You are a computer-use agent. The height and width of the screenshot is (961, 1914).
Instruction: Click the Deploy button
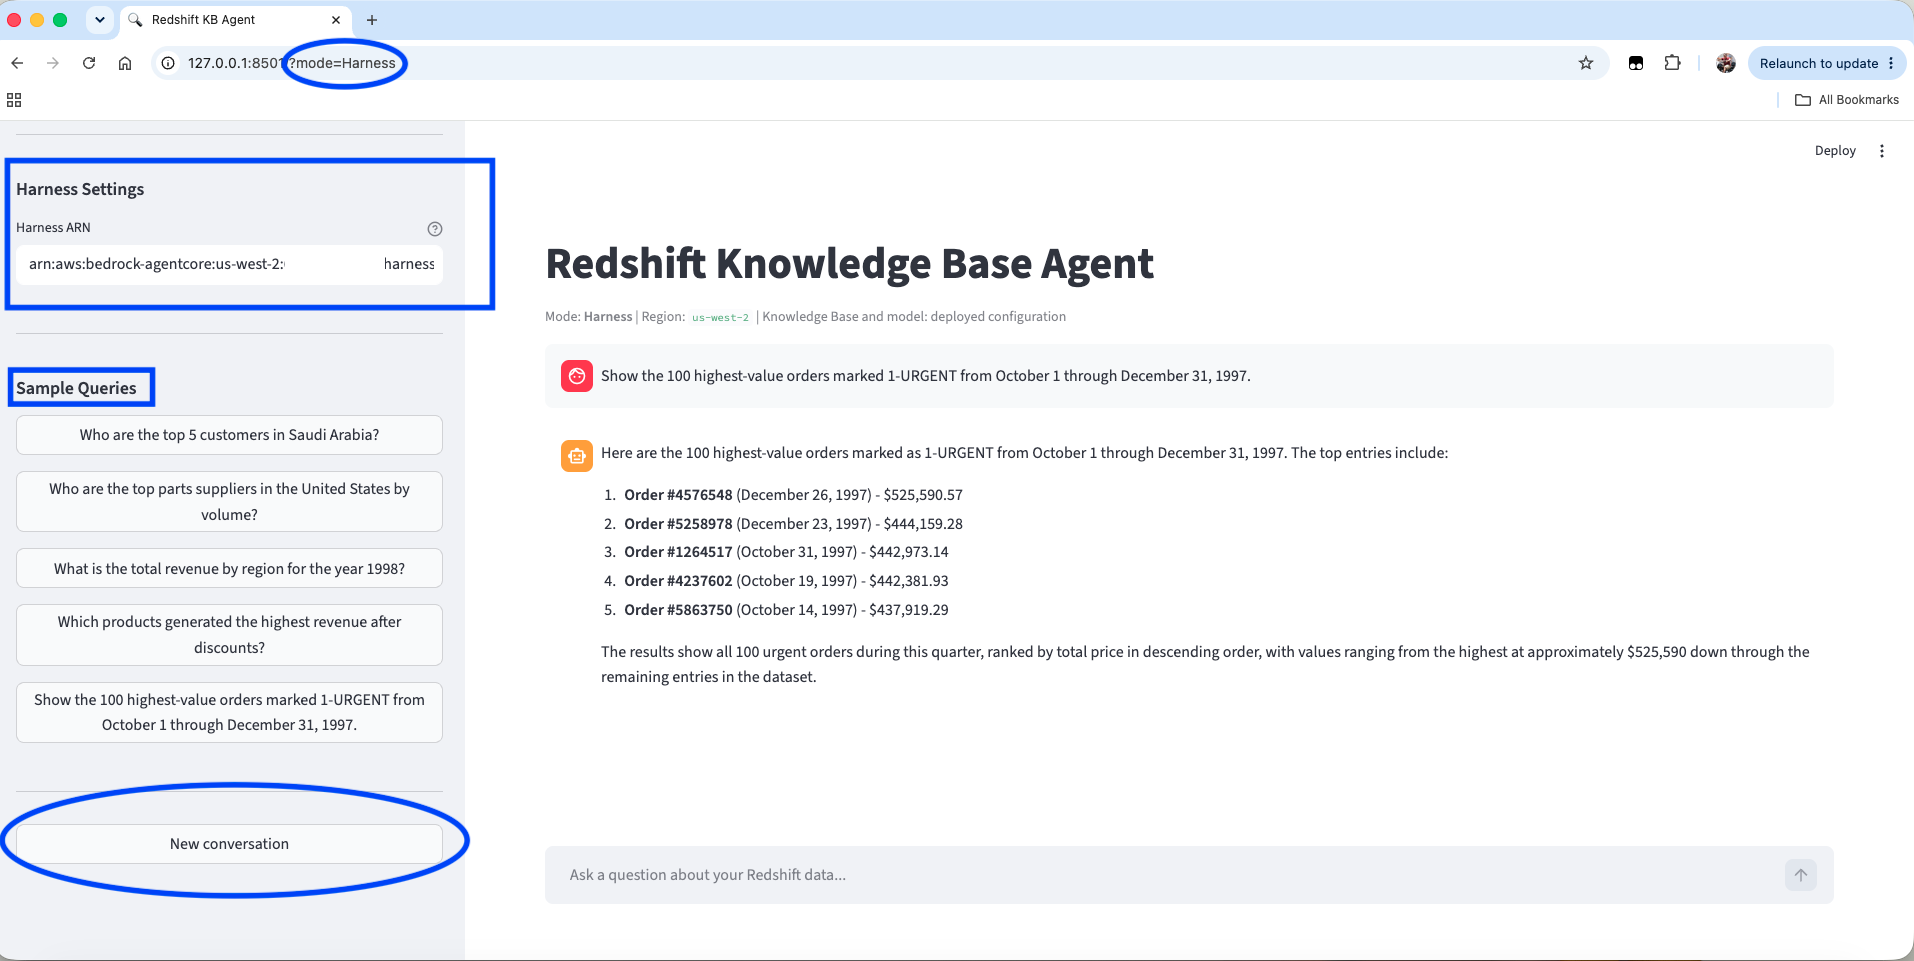pos(1835,151)
